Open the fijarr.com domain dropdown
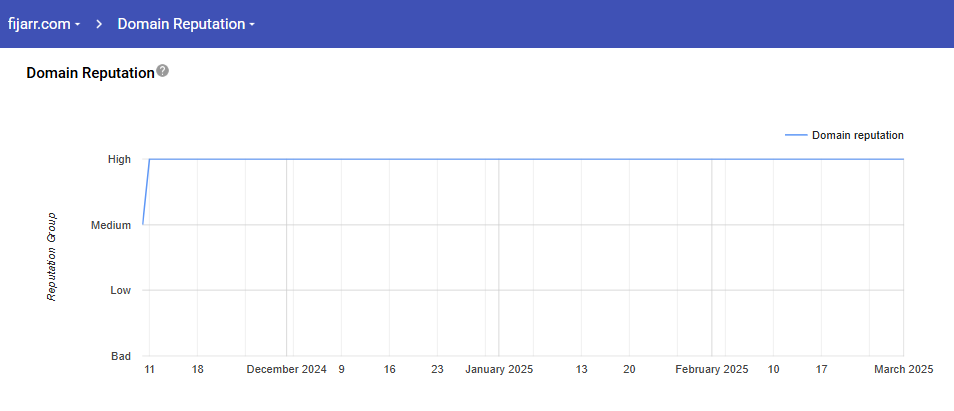Image resolution: width=954 pixels, height=411 pixels. [x=44, y=24]
